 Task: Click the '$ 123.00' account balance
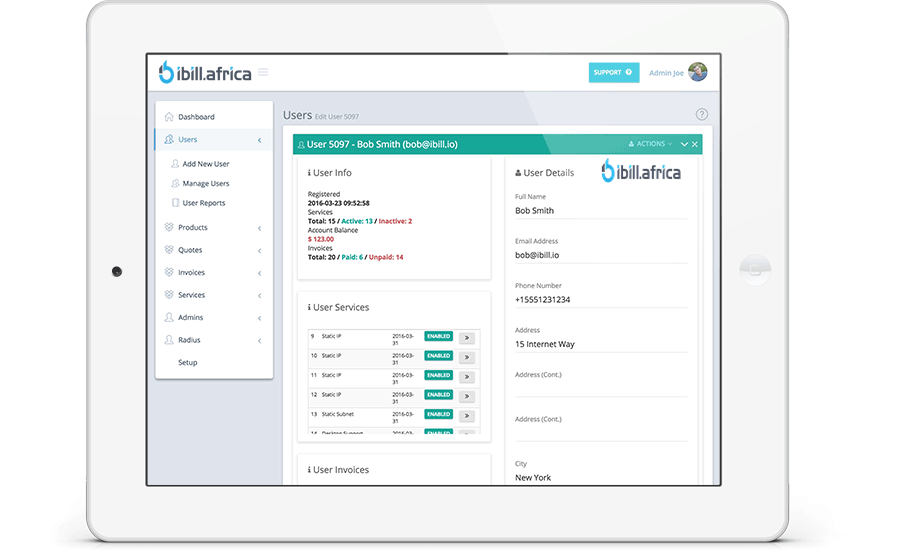pos(320,239)
